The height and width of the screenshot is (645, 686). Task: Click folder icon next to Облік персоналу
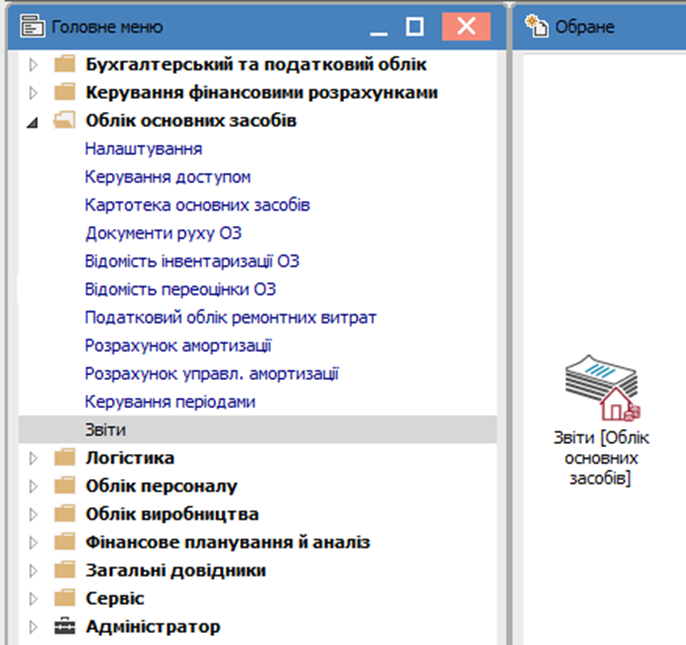[65, 485]
